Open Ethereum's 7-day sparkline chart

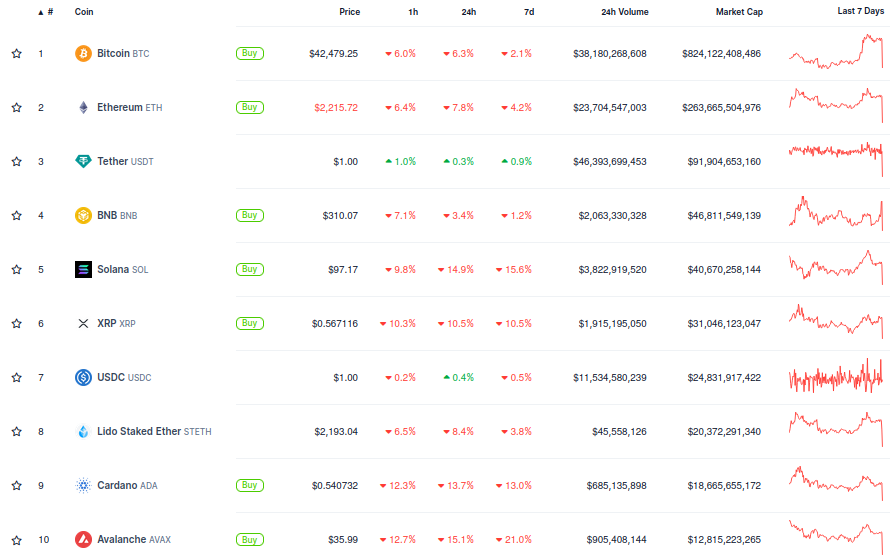pyautogui.click(x=836, y=105)
